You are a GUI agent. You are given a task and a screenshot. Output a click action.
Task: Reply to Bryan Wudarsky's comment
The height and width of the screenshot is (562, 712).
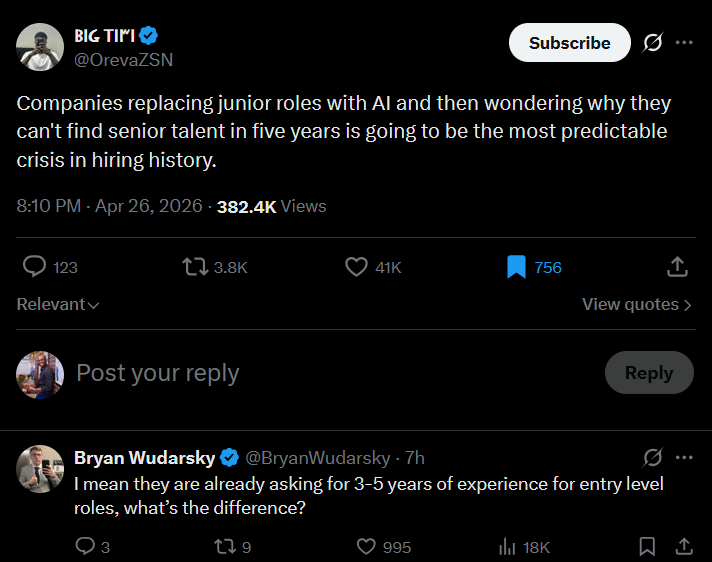(86, 547)
